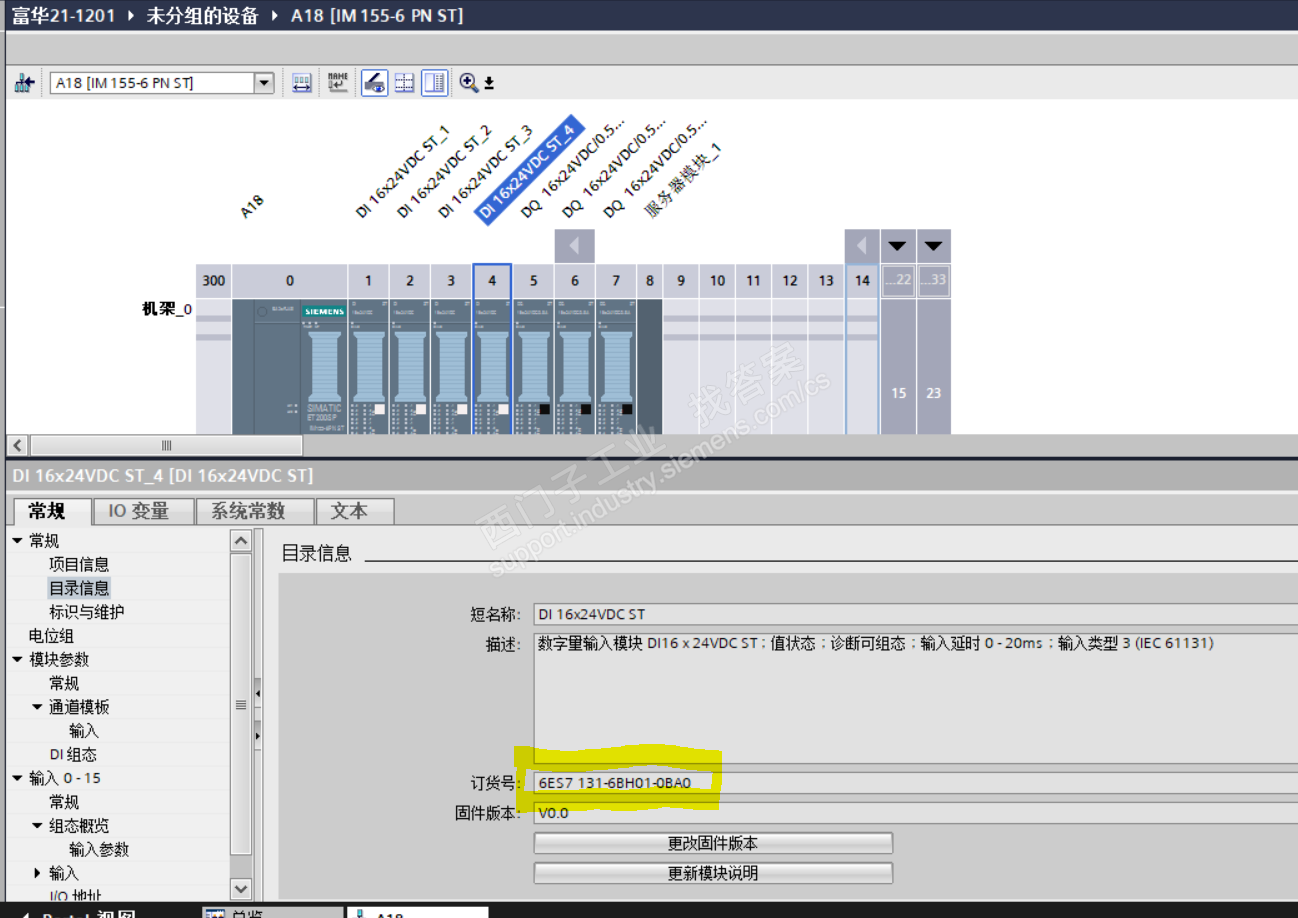Click the 固件版本 V0.0 field
Screen dimensions: 1298x918
point(915,813)
